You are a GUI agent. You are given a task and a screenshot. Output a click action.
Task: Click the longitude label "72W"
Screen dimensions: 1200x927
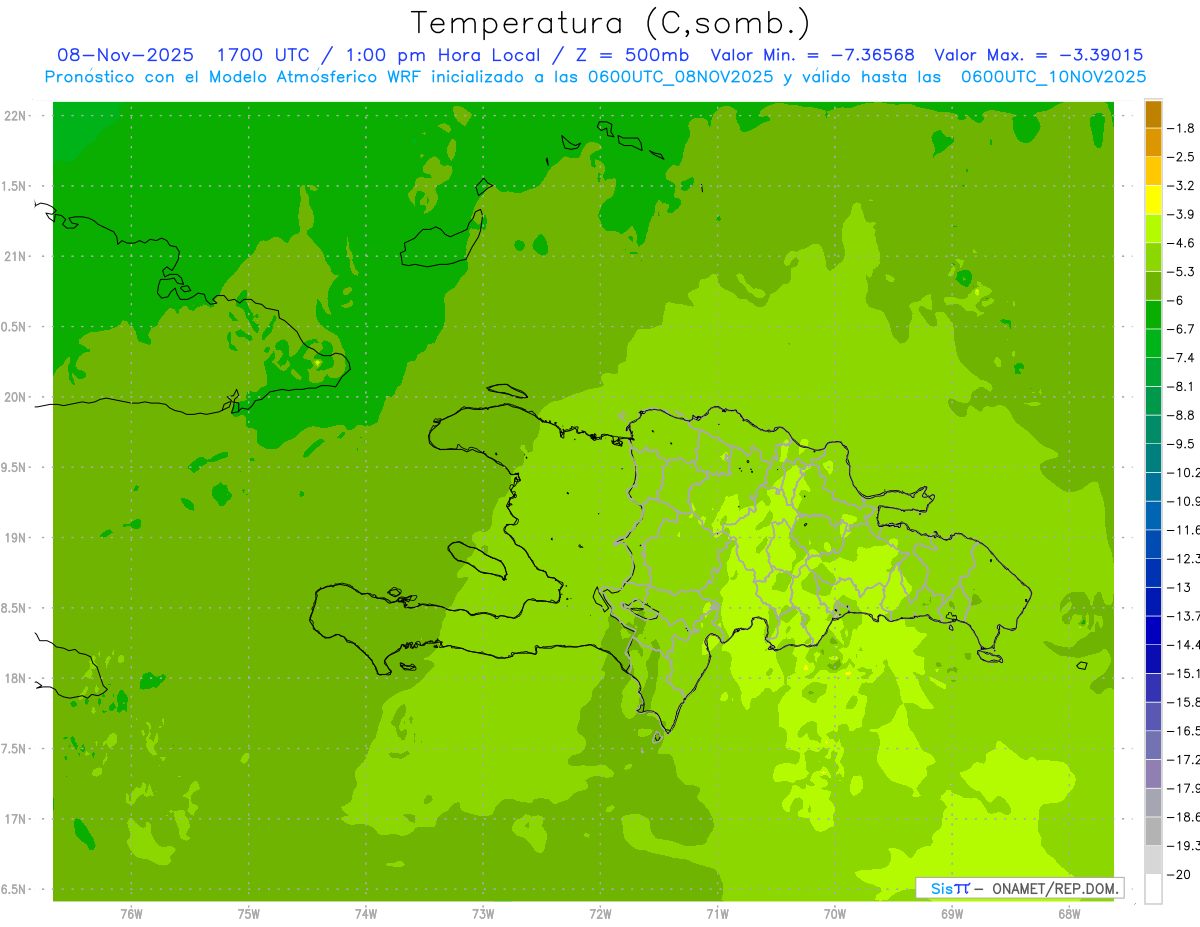(x=601, y=913)
